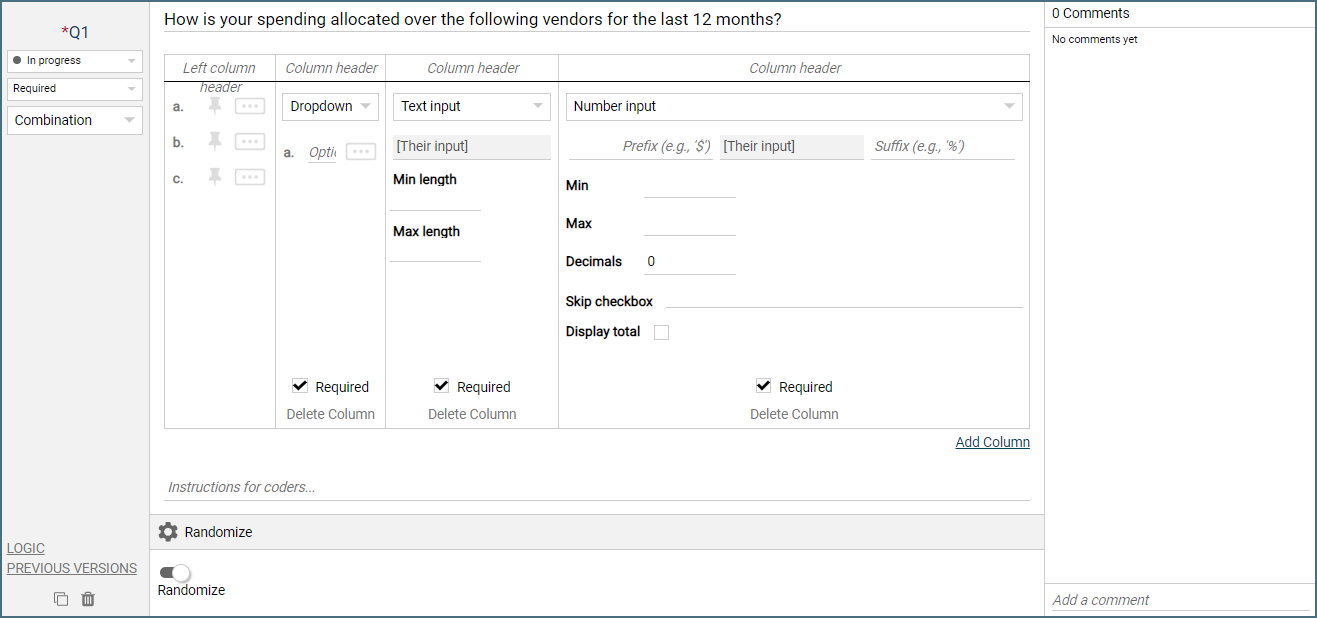Open the more options button for row c
1317x618 pixels.
tap(250, 177)
